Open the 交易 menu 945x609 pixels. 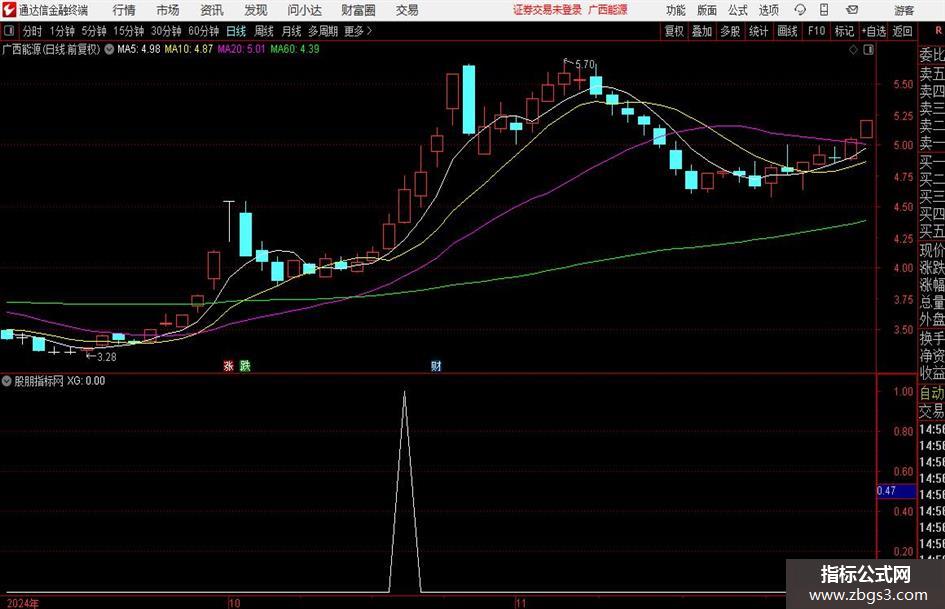[407, 10]
